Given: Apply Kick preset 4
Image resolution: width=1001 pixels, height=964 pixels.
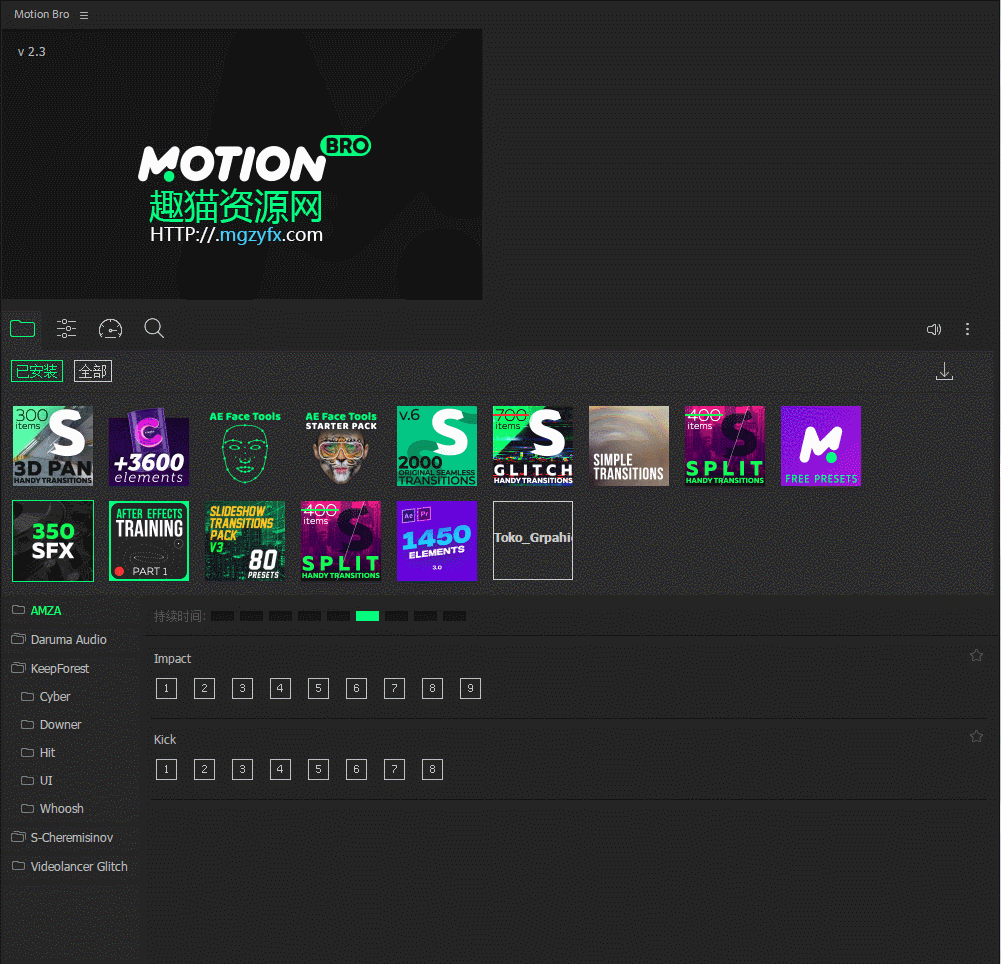Looking at the screenshot, I should pos(280,769).
